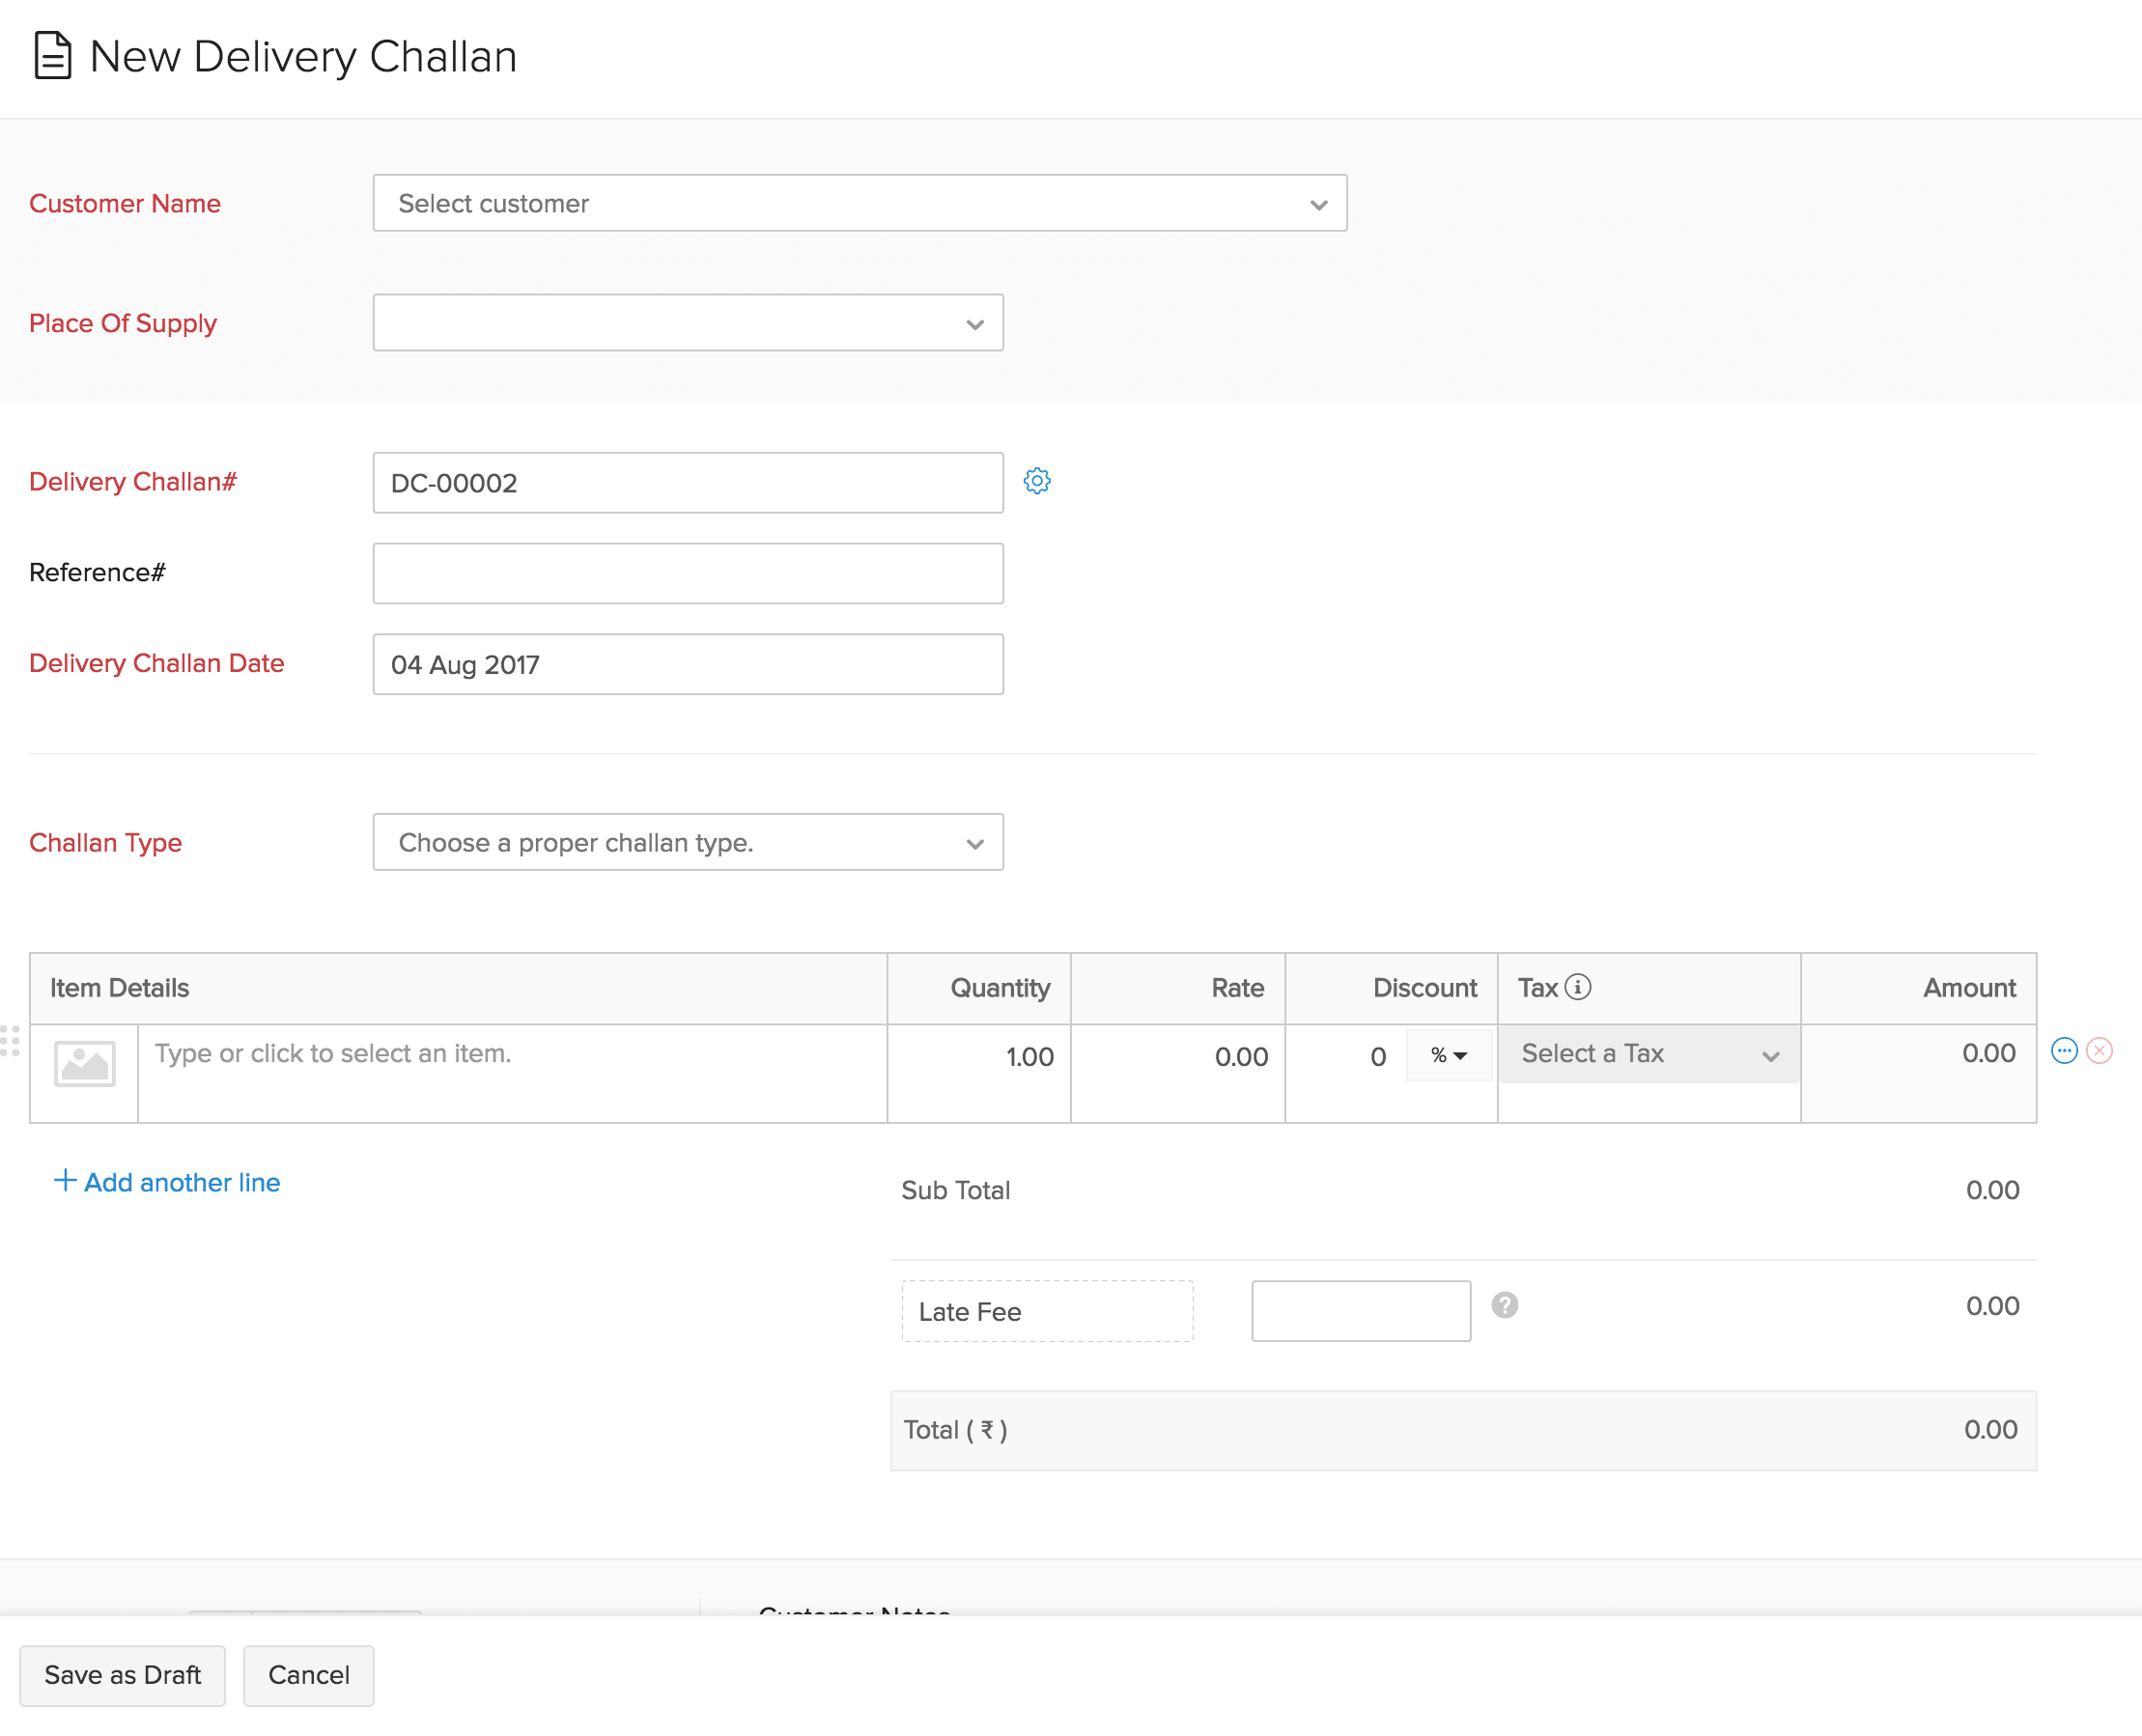Click the Reference# input field
The image size is (2142, 1736).
[687, 572]
